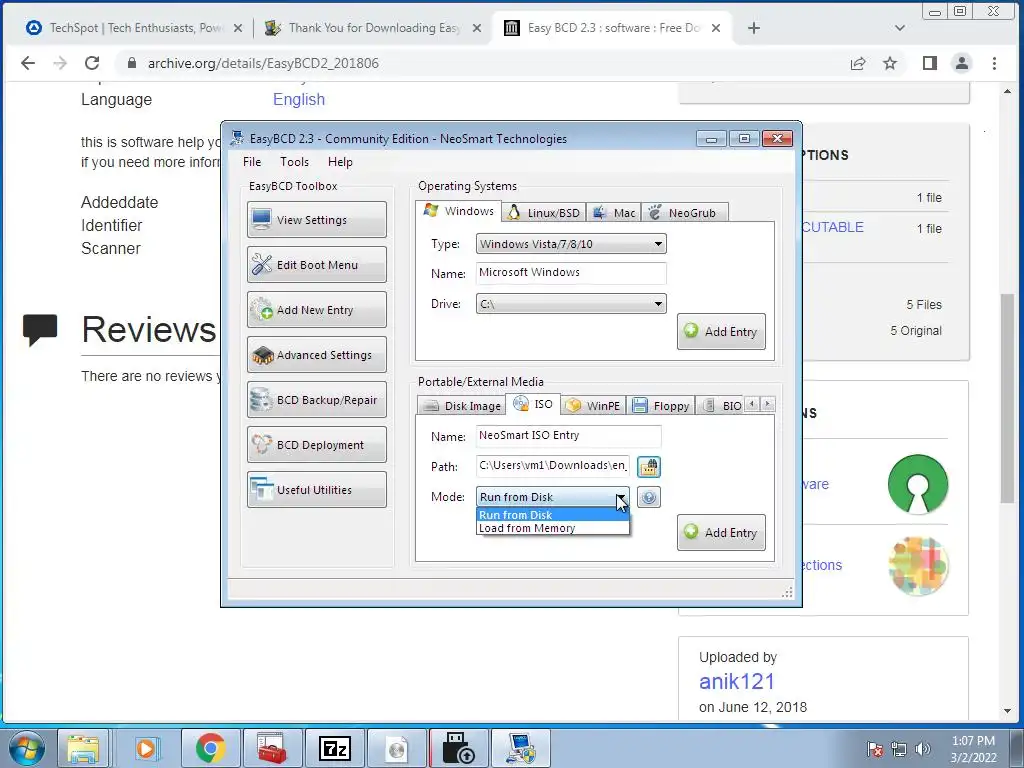The width and height of the screenshot is (1024, 768).
Task: Click Action Center flag icon in tray
Action: (875, 749)
